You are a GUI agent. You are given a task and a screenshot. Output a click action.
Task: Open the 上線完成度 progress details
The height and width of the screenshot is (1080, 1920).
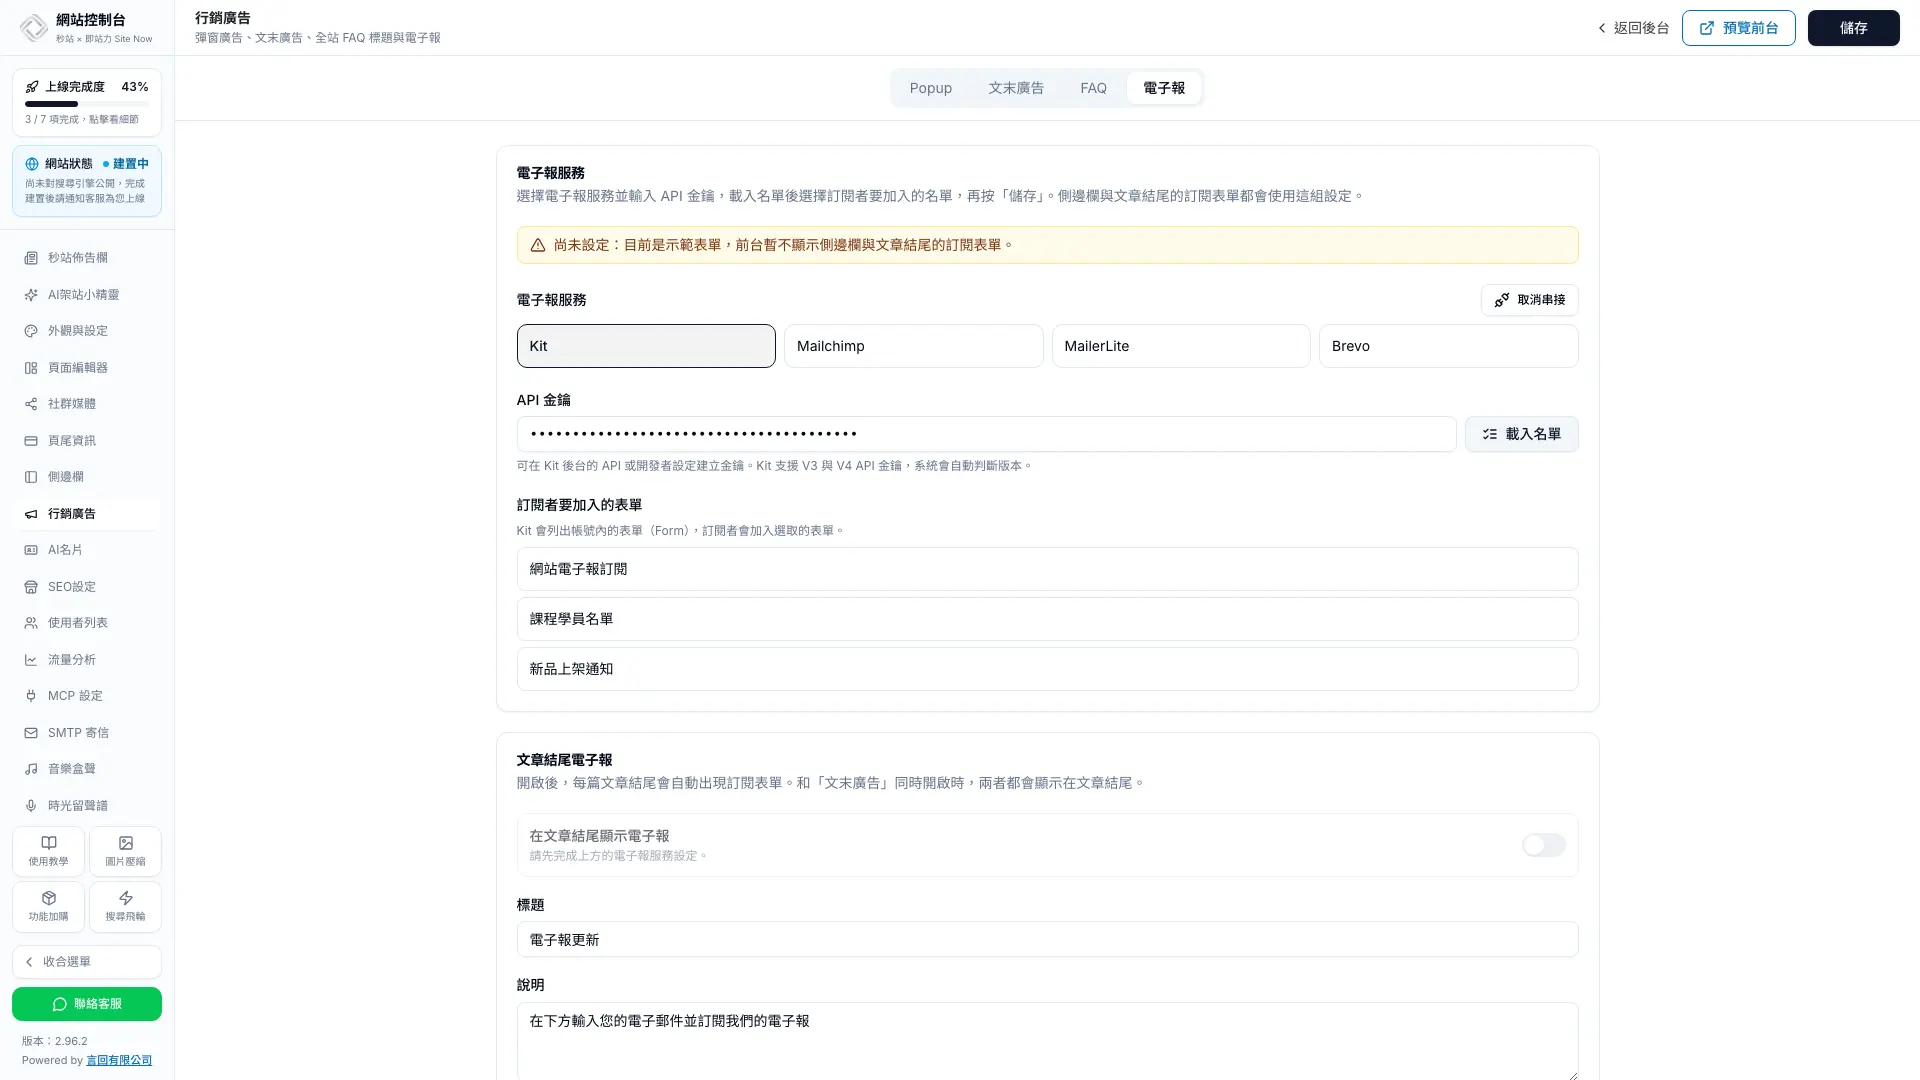(87, 102)
